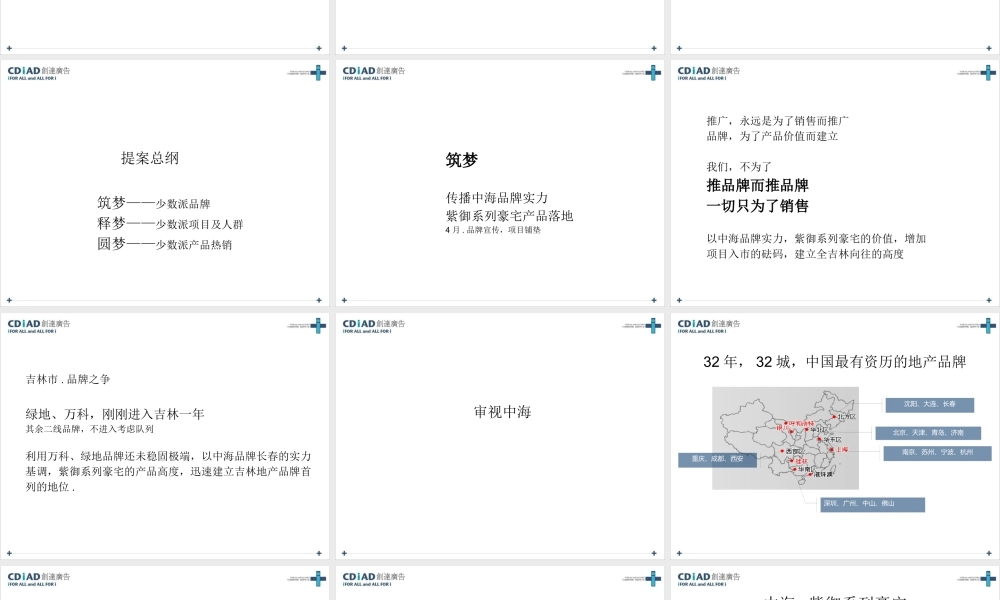Click the heading text 提案总纲
This screenshot has width=1000, height=600.
pyautogui.click(x=150, y=158)
